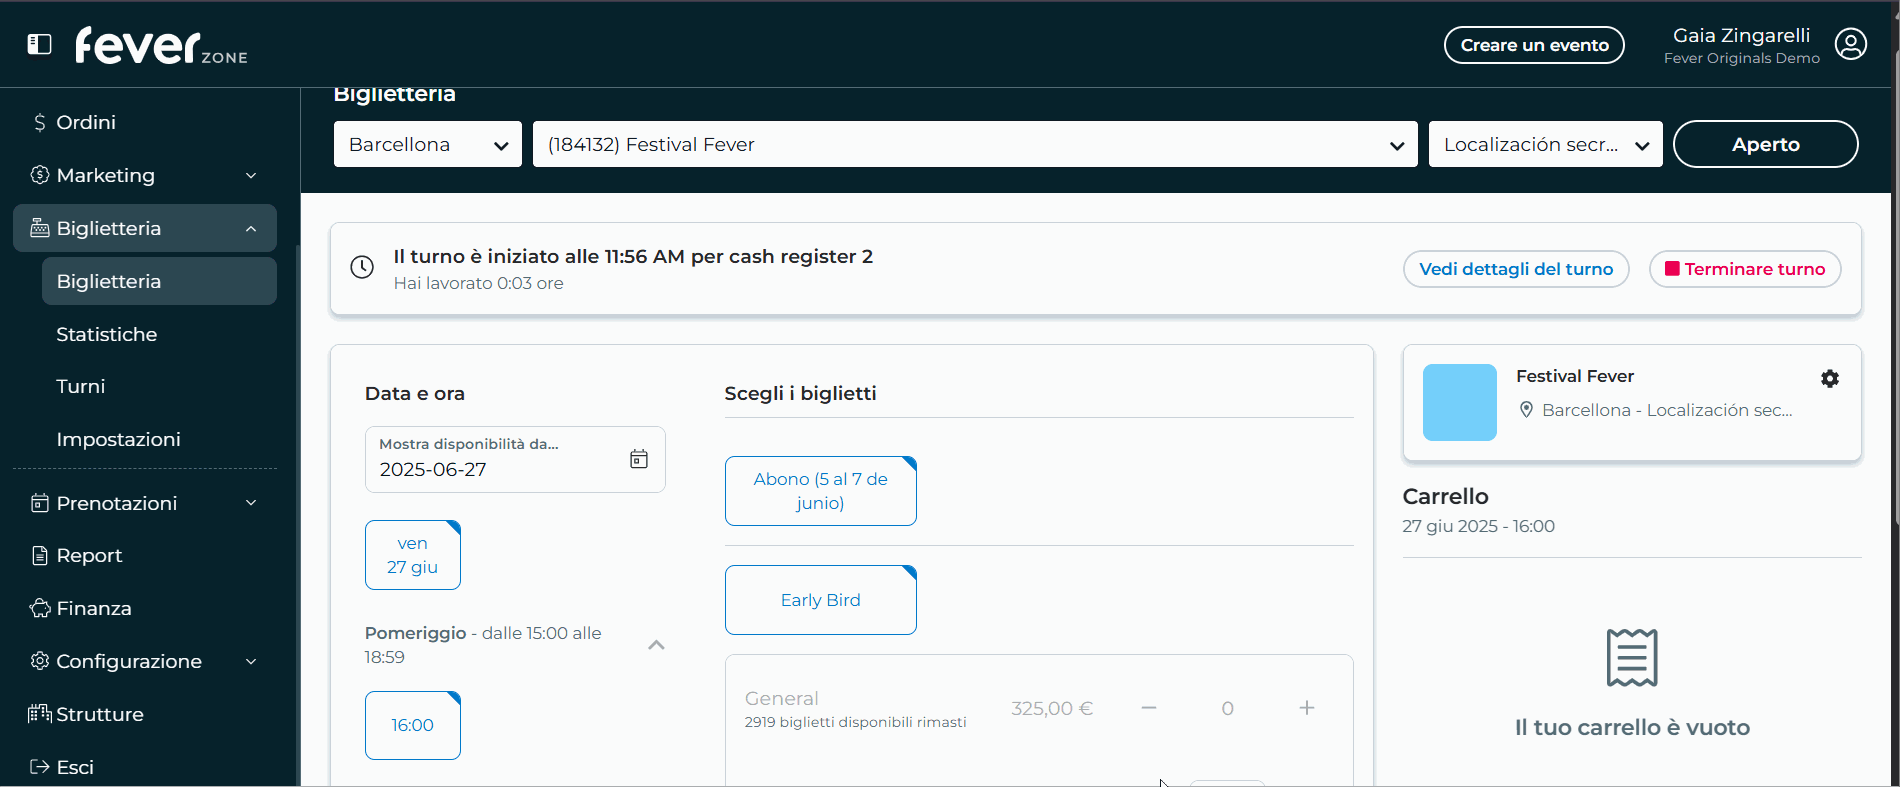The width and height of the screenshot is (1900, 787).
Task: Click the Hai lavorato 0:03 ore text
Action: (x=479, y=283)
